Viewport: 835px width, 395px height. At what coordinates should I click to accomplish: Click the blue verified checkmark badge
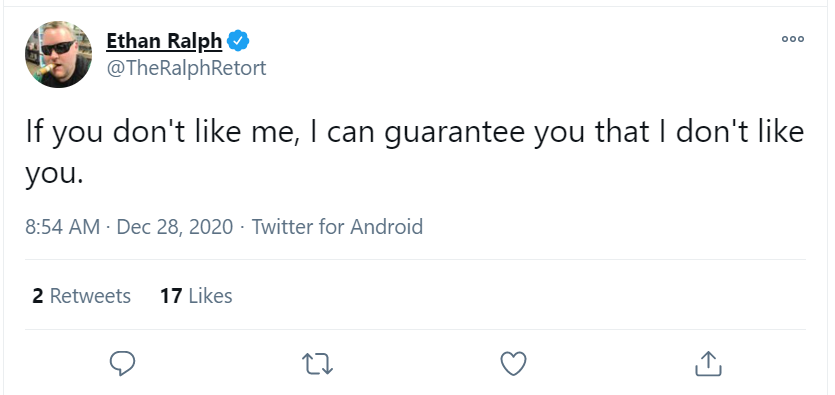pyautogui.click(x=238, y=41)
